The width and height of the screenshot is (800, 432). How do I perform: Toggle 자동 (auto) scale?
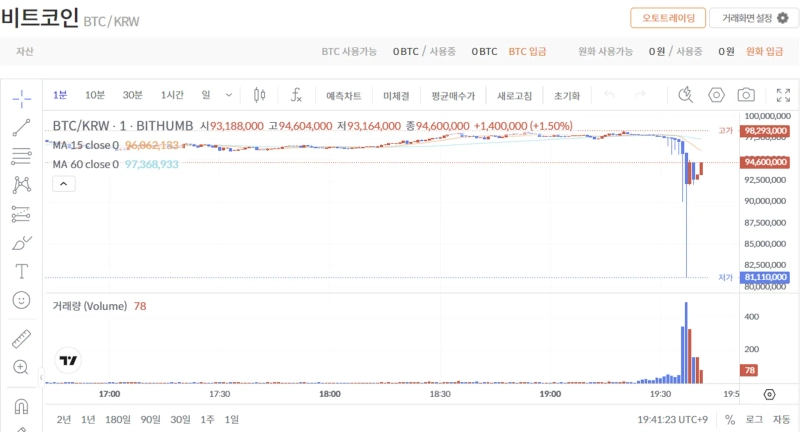click(780, 420)
